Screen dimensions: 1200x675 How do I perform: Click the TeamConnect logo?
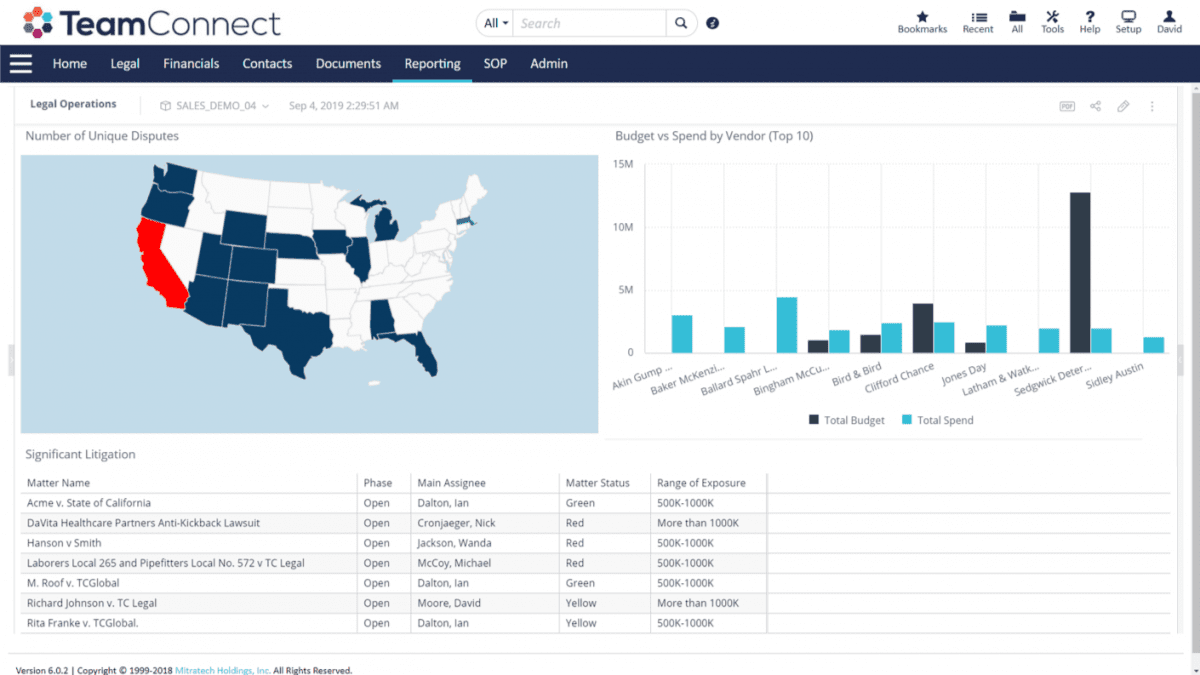click(152, 23)
